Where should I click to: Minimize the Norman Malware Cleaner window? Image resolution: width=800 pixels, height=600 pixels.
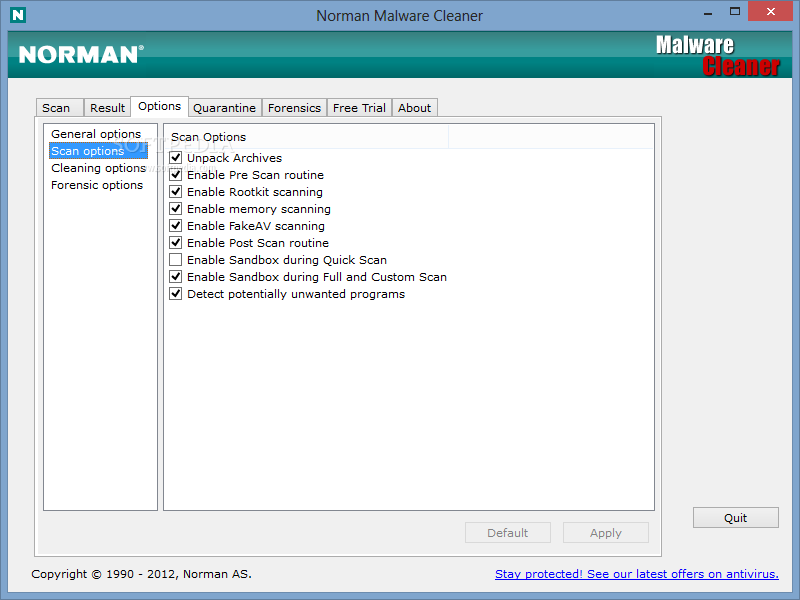click(x=708, y=12)
